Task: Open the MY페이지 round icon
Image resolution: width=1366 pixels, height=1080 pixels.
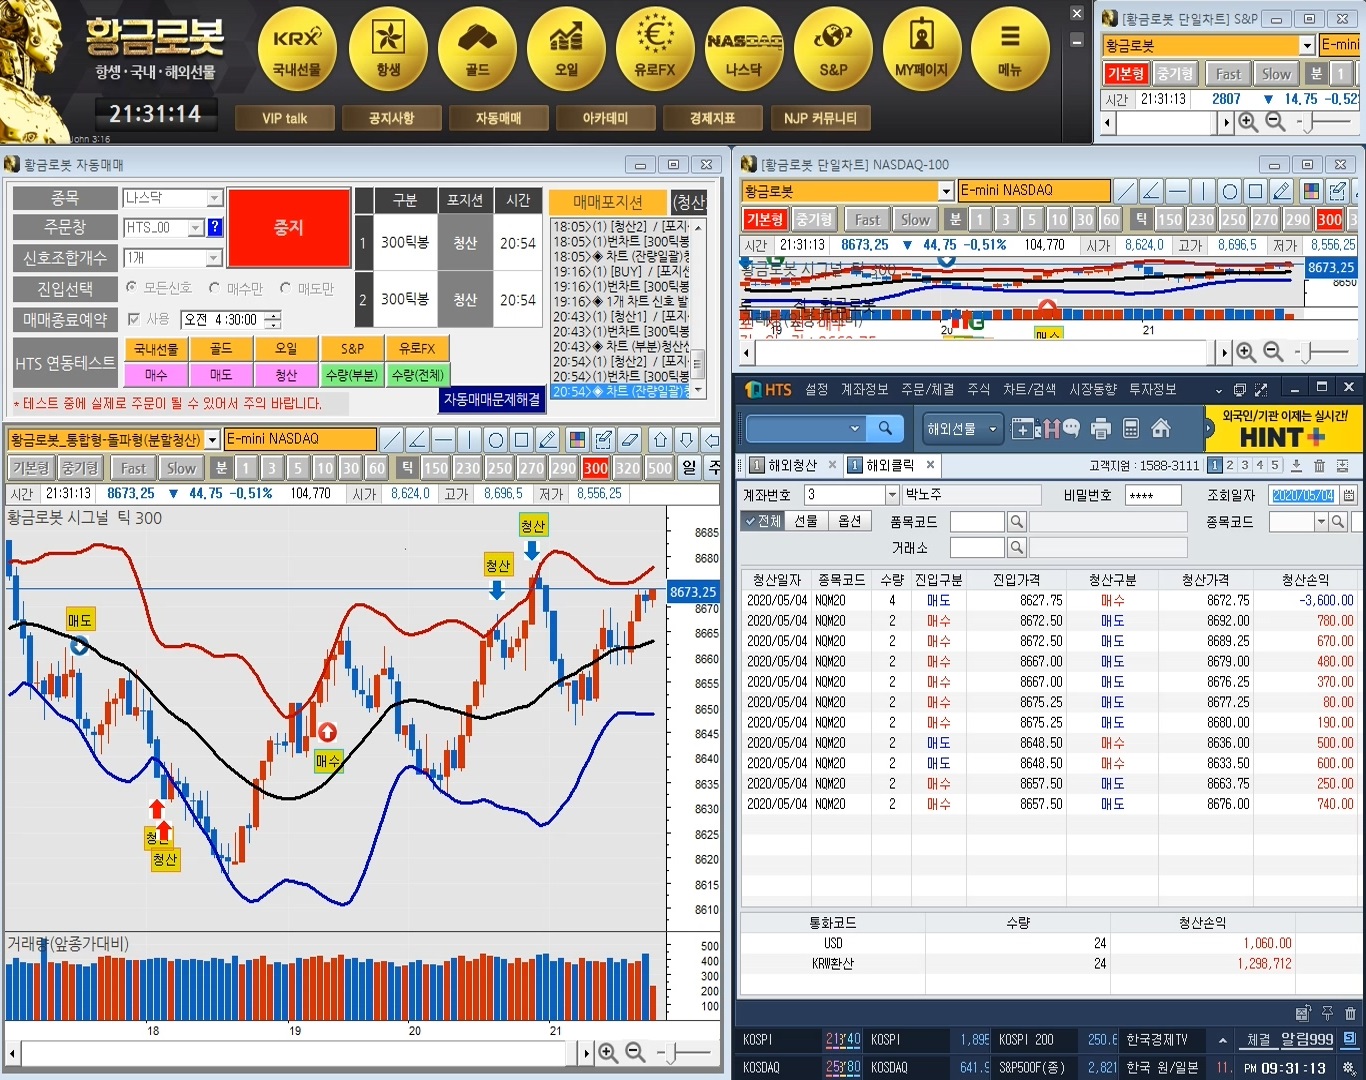Action: [x=922, y=48]
